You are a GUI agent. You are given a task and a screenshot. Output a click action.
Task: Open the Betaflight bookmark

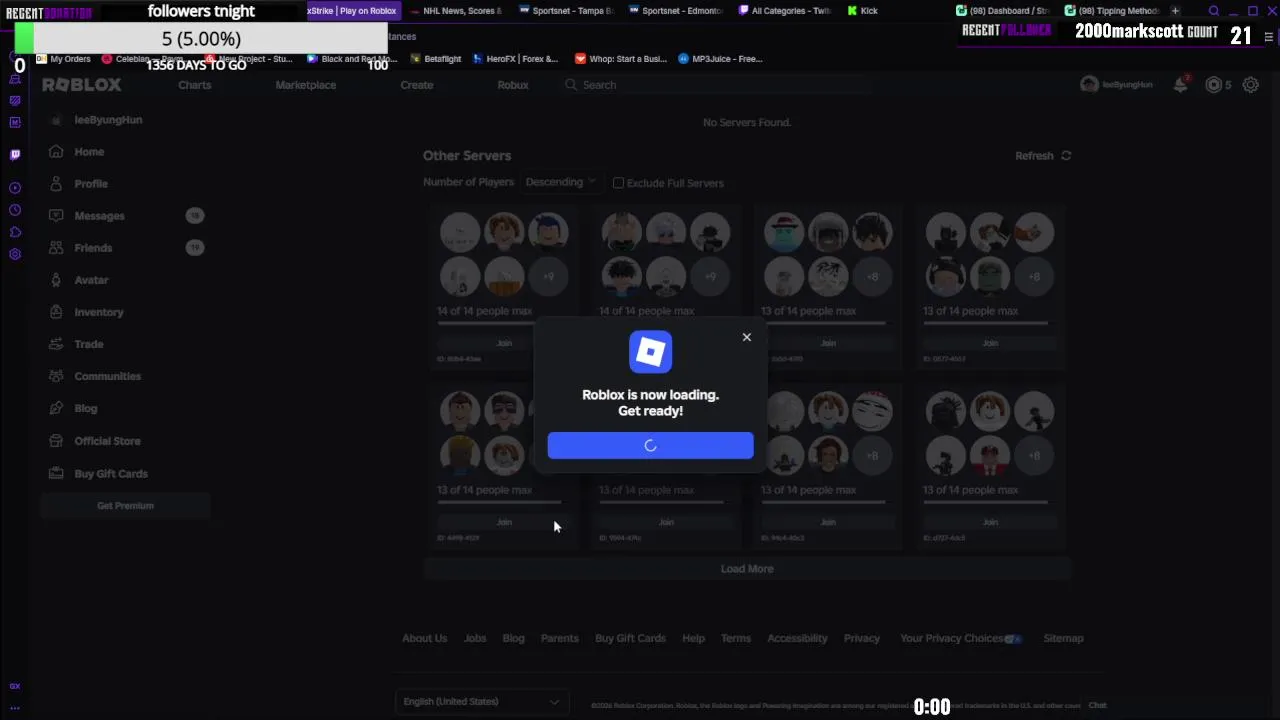tap(435, 59)
